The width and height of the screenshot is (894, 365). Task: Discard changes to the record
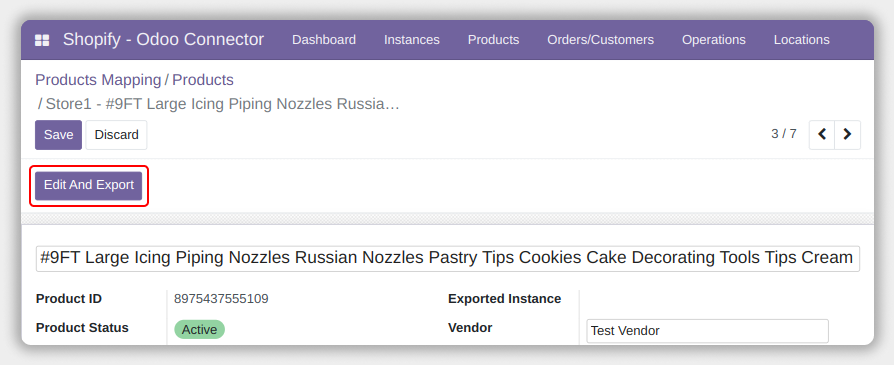pyautogui.click(x=116, y=135)
